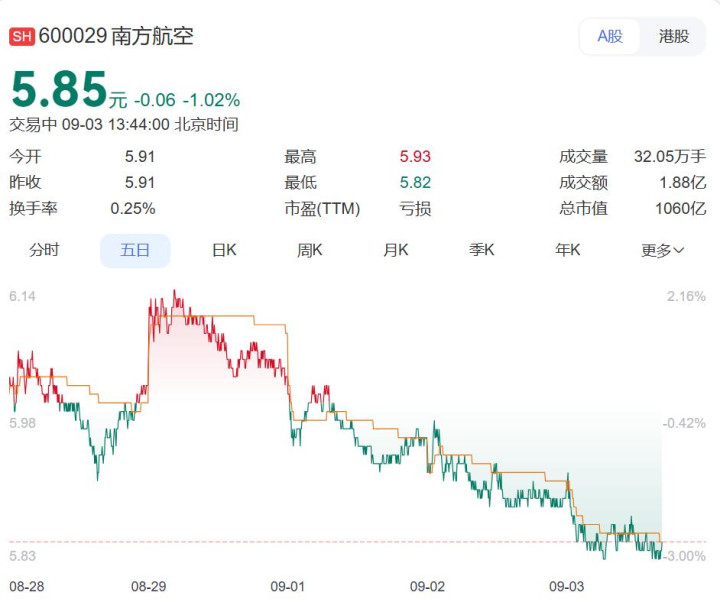Click the 09-02 date marker

click(427, 586)
